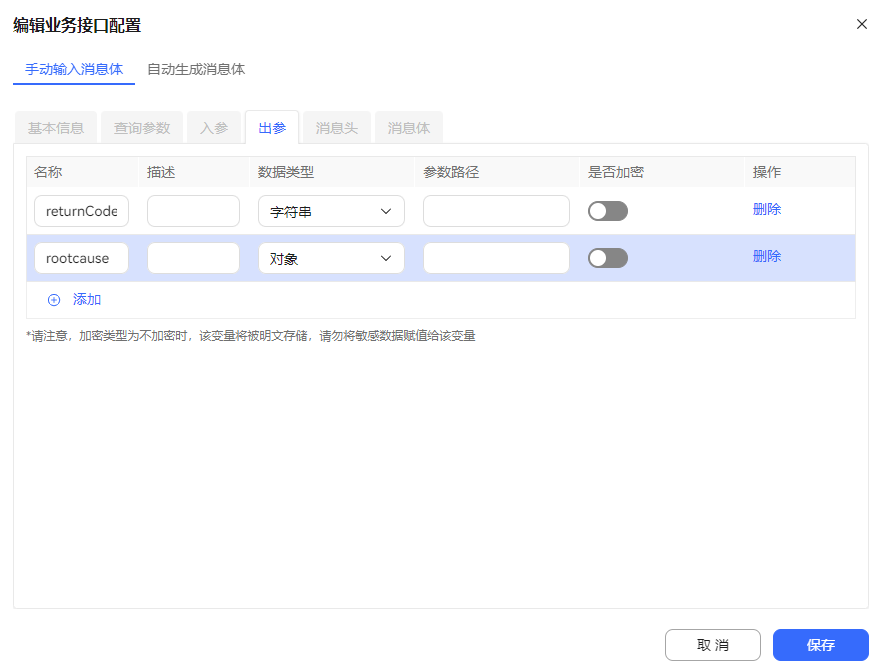Focus the rootcause name field
Viewport: 882px width, 671px height.
pyautogui.click(x=82, y=258)
